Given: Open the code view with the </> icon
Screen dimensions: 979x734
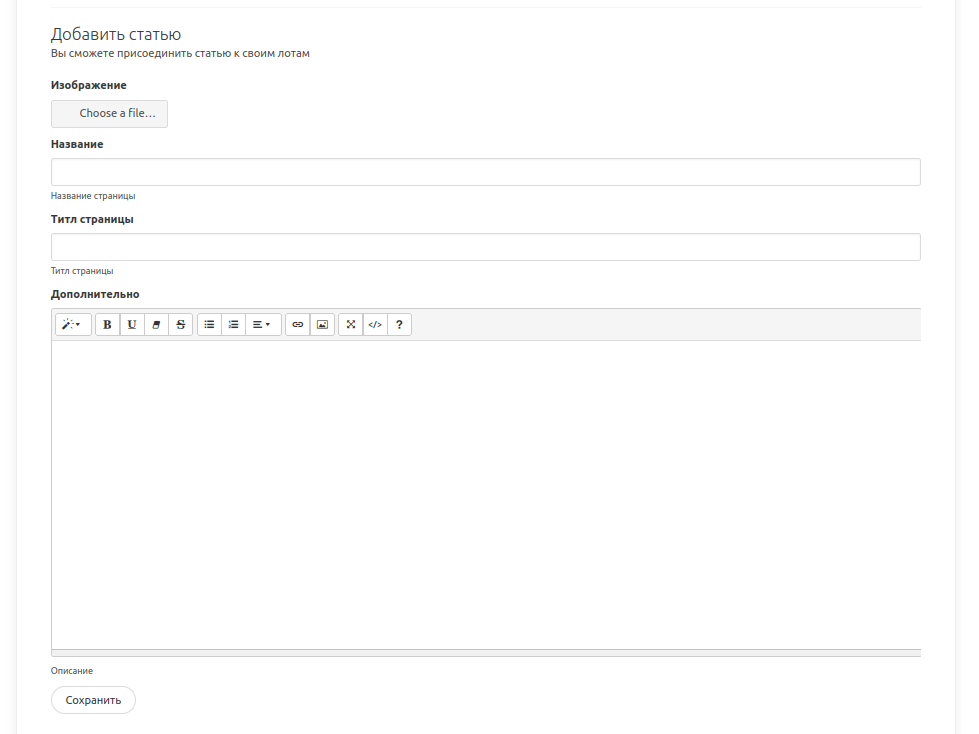Looking at the screenshot, I should [375, 325].
